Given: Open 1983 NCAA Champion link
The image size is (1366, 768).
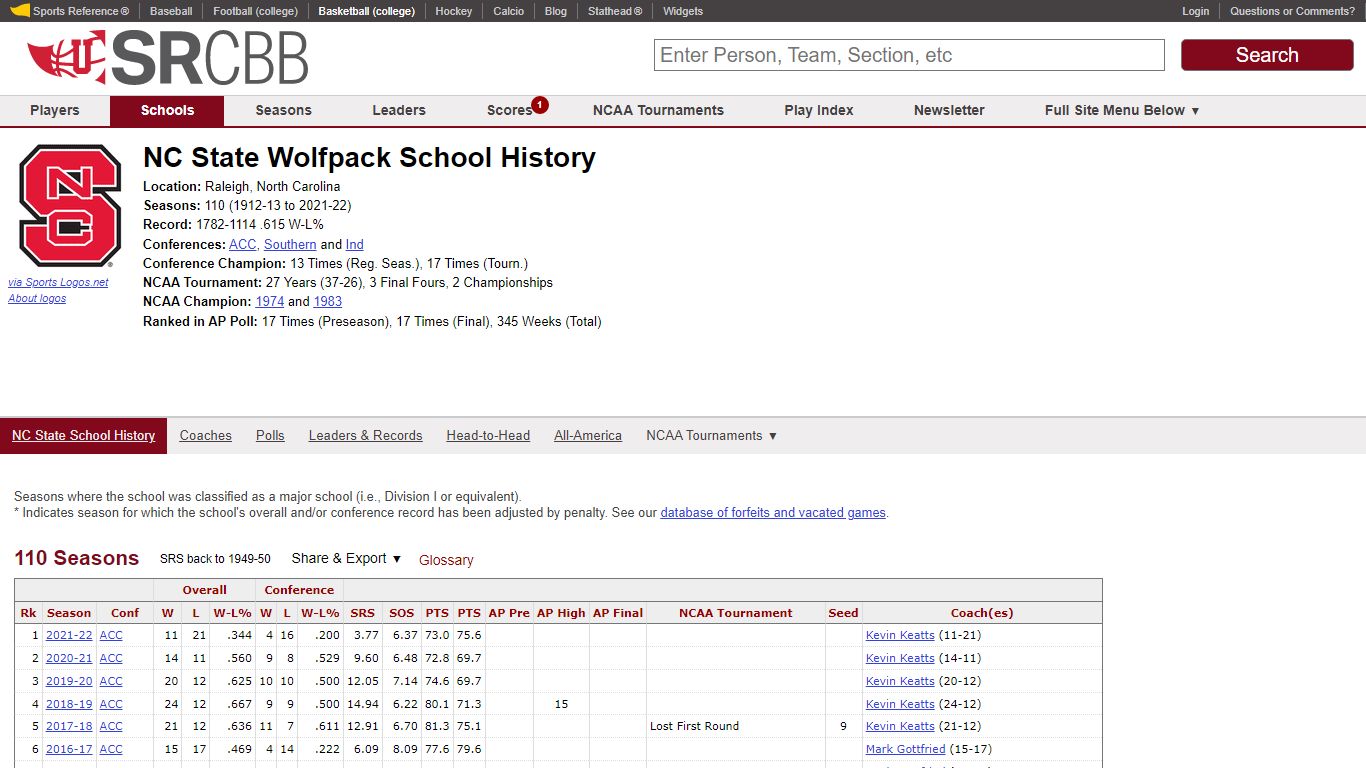Looking at the screenshot, I should pyautogui.click(x=328, y=301).
